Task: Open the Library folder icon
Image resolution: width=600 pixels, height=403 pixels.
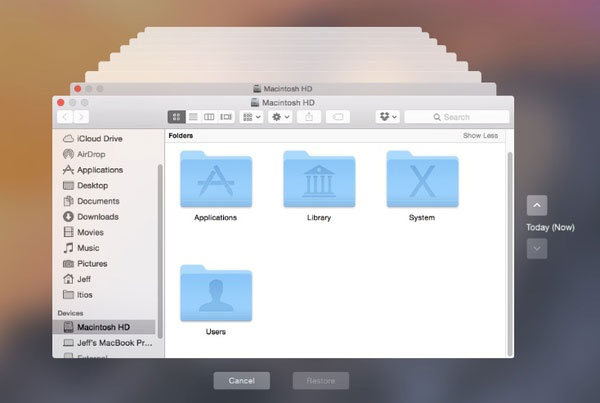Action: 319,180
